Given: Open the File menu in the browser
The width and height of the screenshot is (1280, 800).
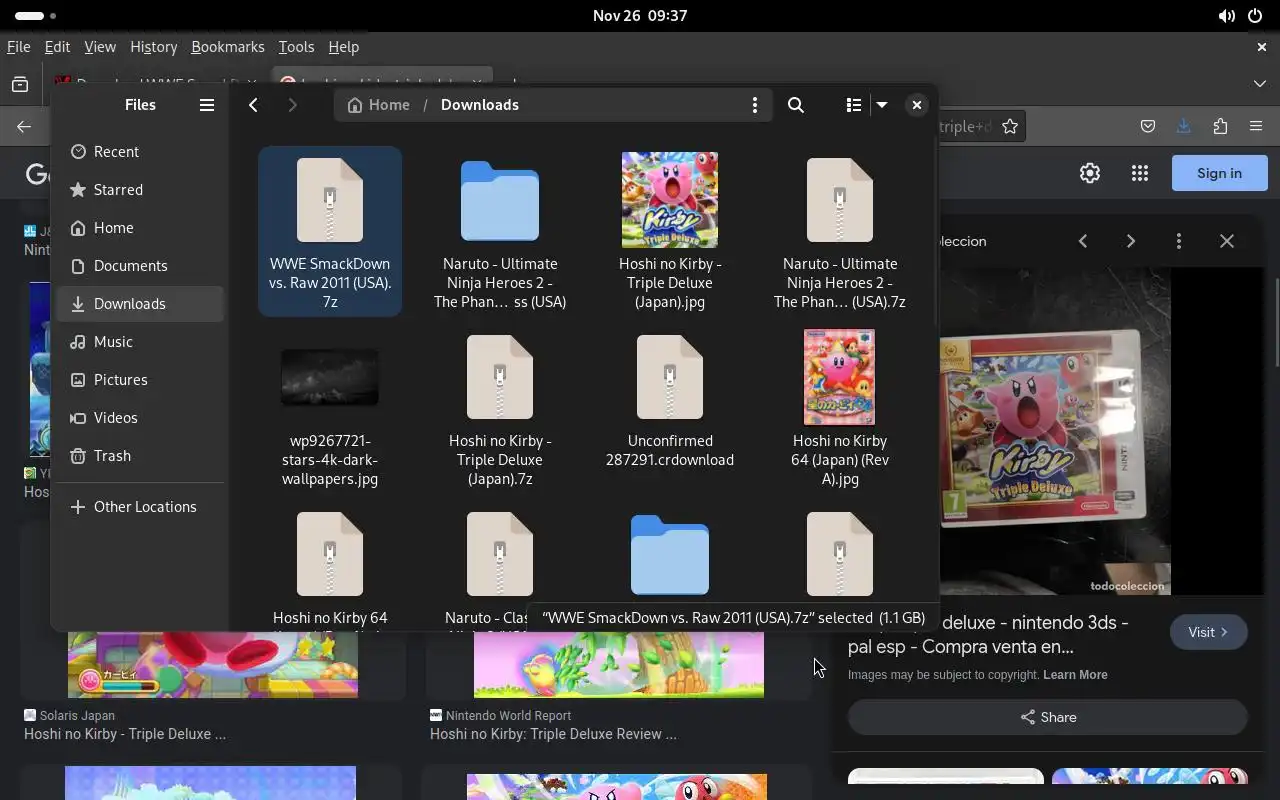Looking at the screenshot, I should tap(18, 47).
